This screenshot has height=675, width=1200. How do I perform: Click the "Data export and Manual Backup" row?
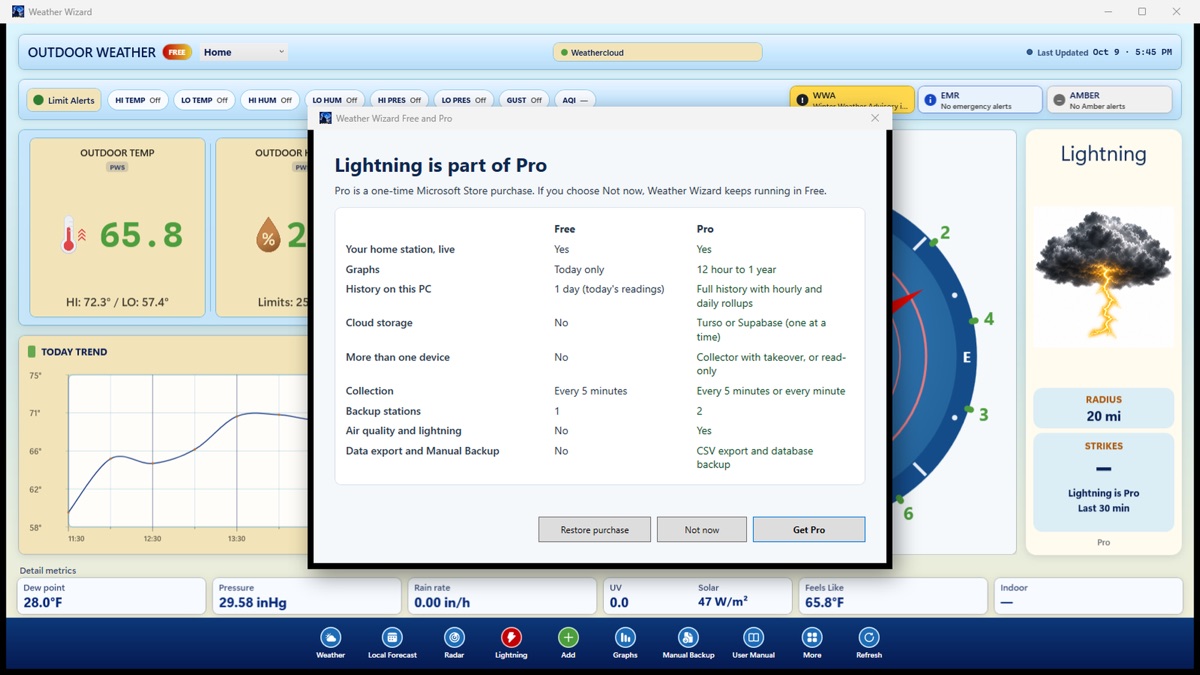pos(600,457)
